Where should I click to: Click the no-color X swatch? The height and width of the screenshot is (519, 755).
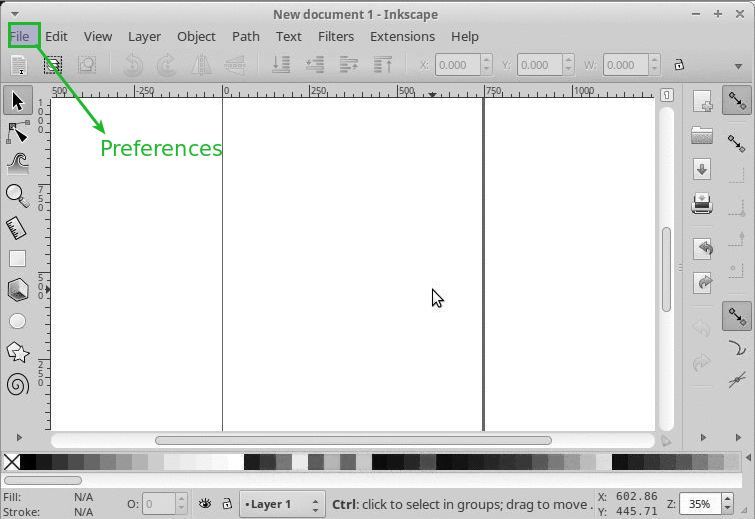click(x=12, y=462)
